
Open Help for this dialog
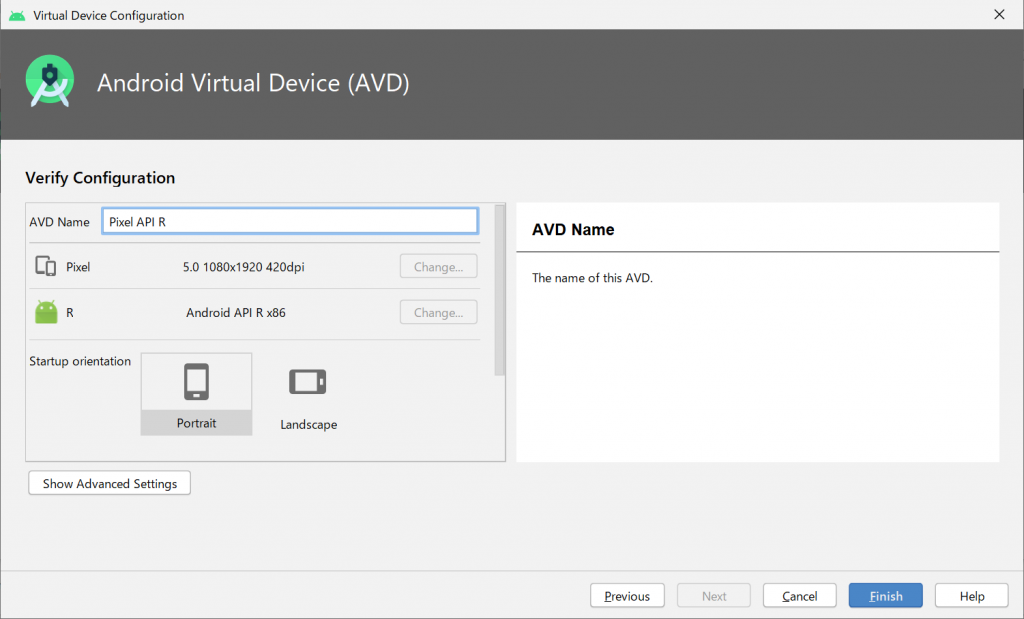click(x=972, y=596)
